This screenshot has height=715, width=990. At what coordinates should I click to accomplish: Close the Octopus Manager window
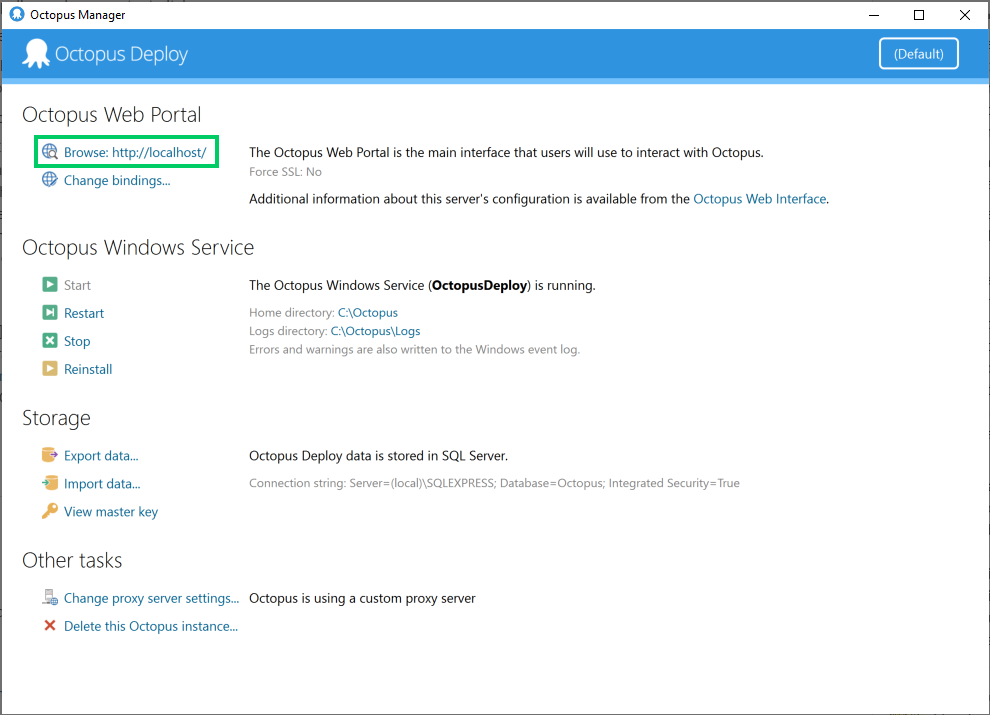[965, 15]
